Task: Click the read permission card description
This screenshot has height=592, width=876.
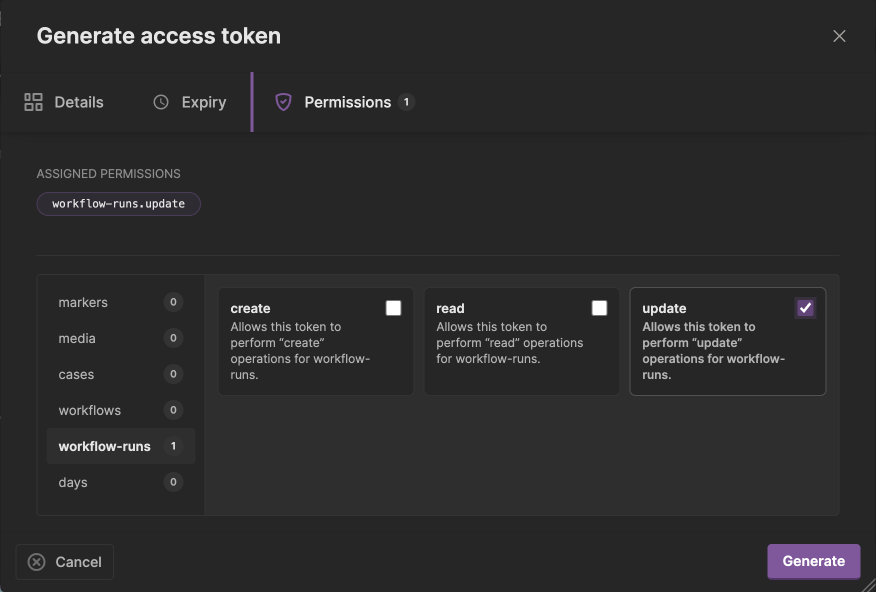Action: (510, 343)
